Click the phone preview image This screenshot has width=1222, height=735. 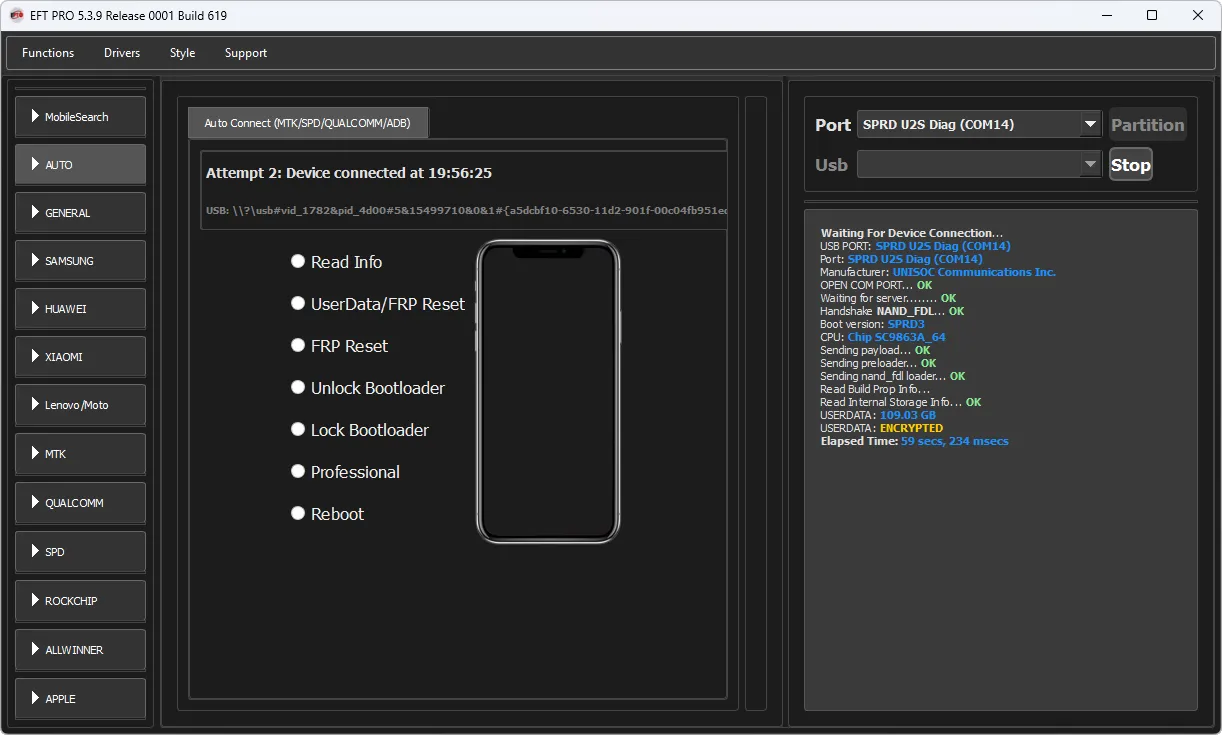(548, 392)
